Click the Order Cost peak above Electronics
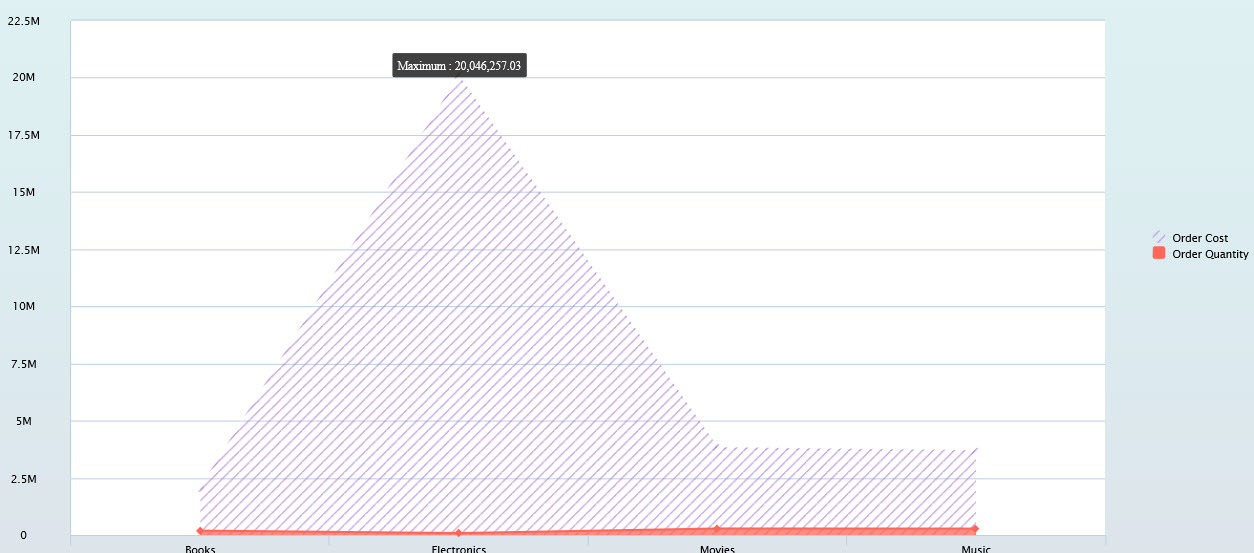The image size is (1254, 553). 459,80
